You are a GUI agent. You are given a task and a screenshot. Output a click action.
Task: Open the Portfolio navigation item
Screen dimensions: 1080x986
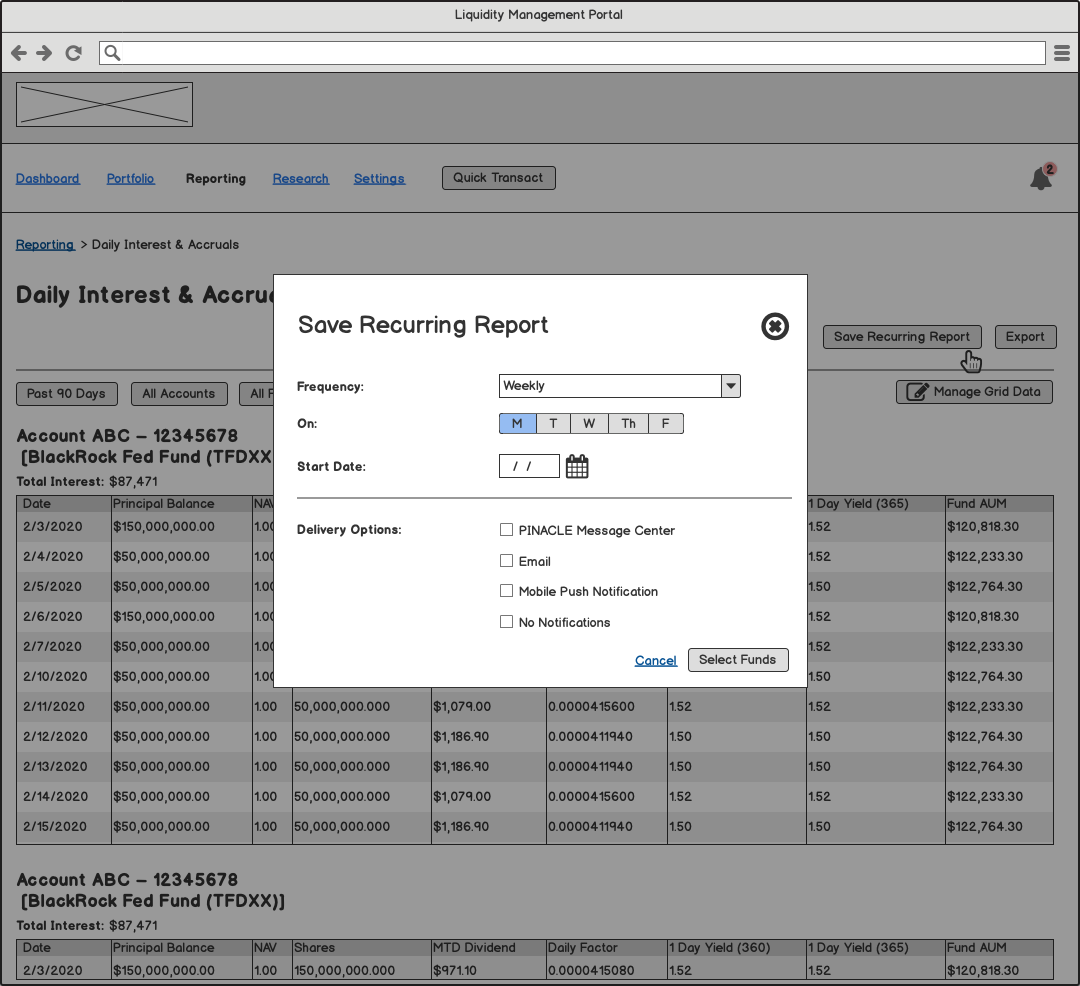pos(130,178)
